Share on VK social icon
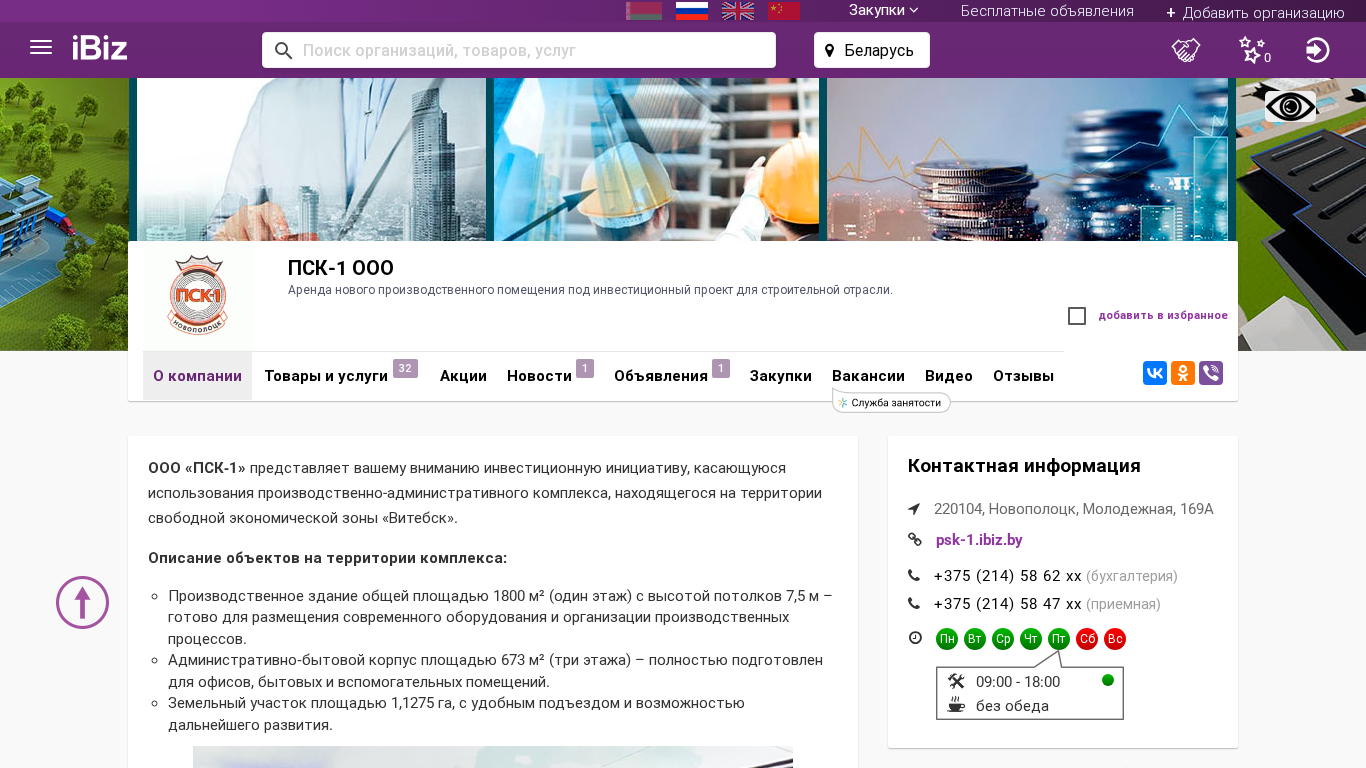Viewport: 1366px width, 768px height. point(1155,373)
